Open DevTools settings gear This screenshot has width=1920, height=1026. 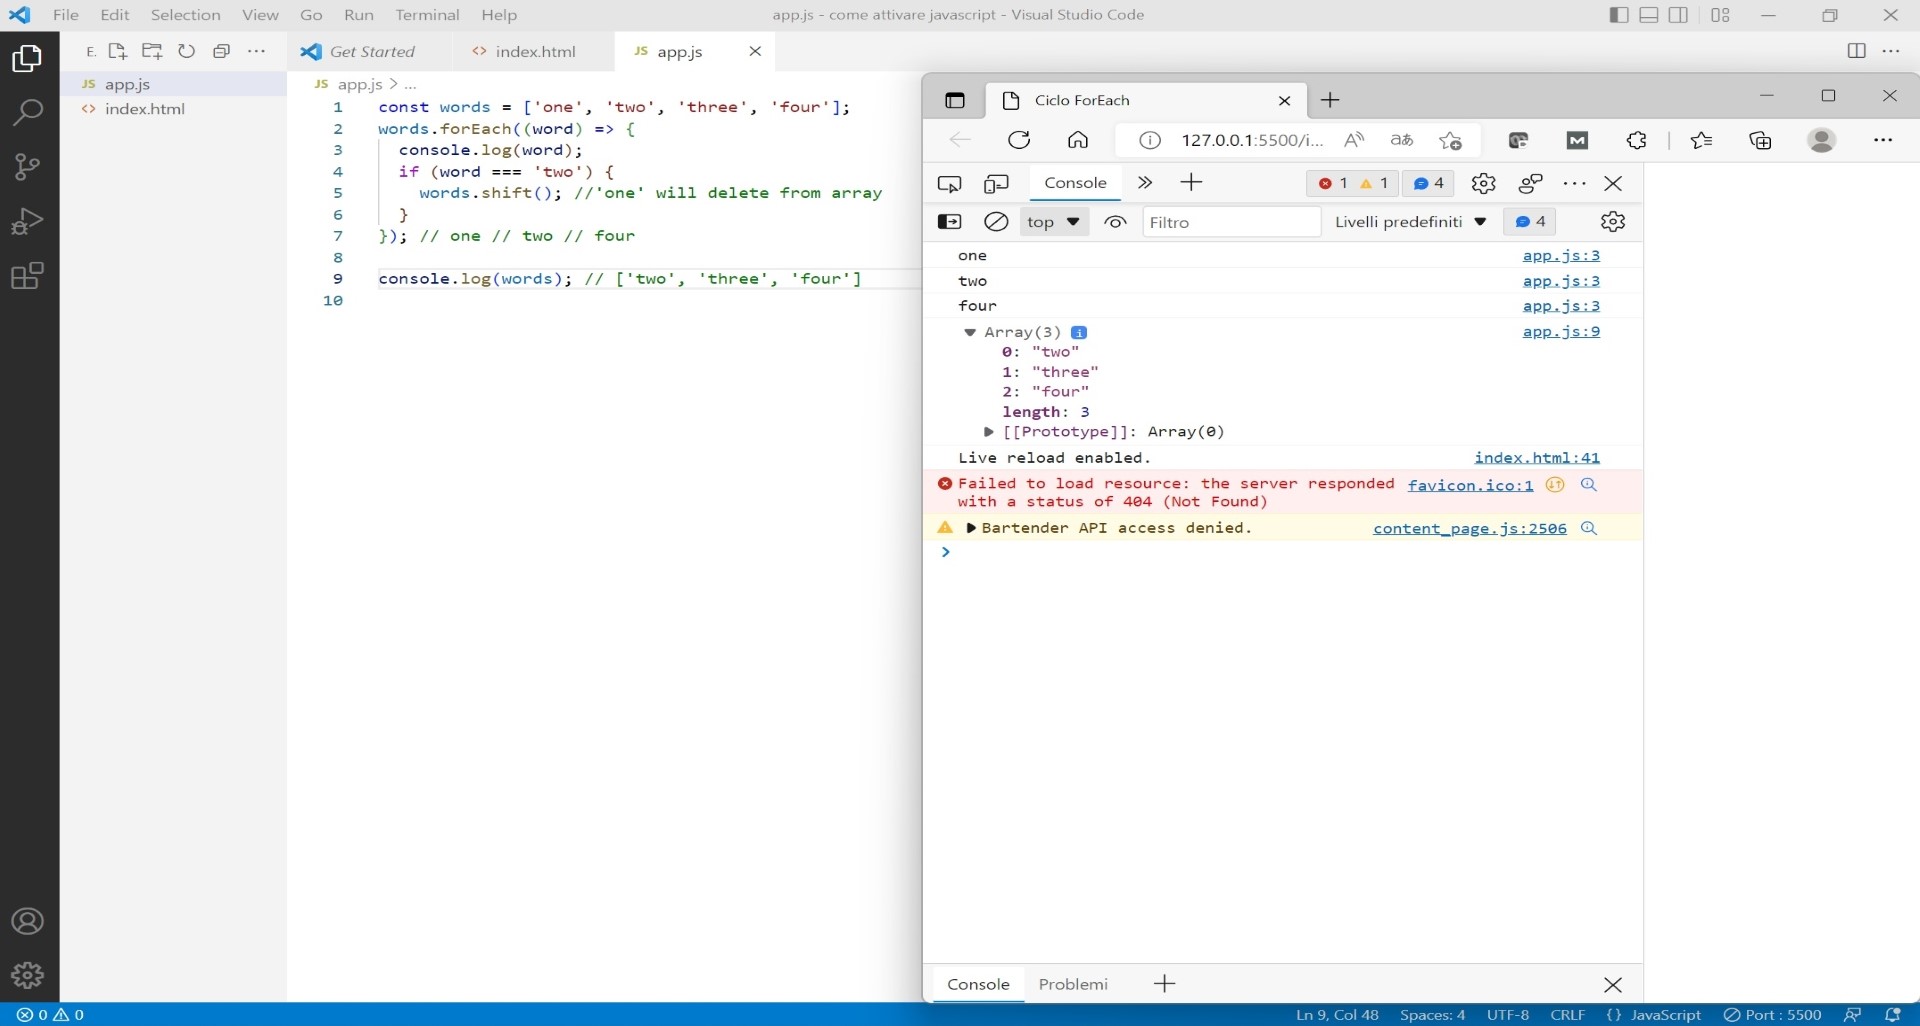click(1483, 183)
